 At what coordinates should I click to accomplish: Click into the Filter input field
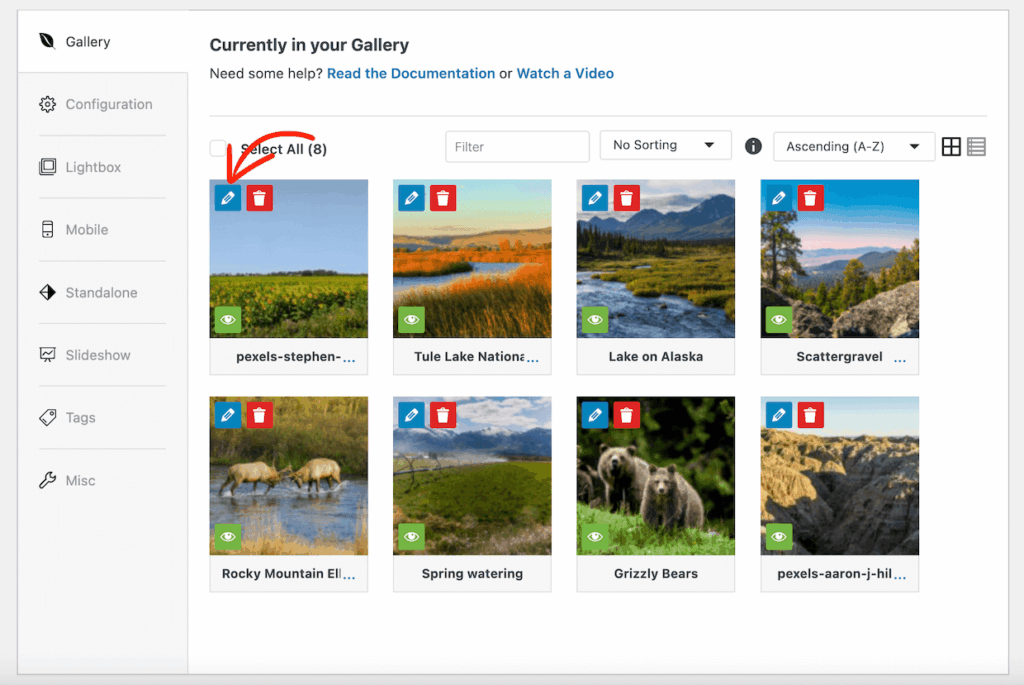(517, 147)
